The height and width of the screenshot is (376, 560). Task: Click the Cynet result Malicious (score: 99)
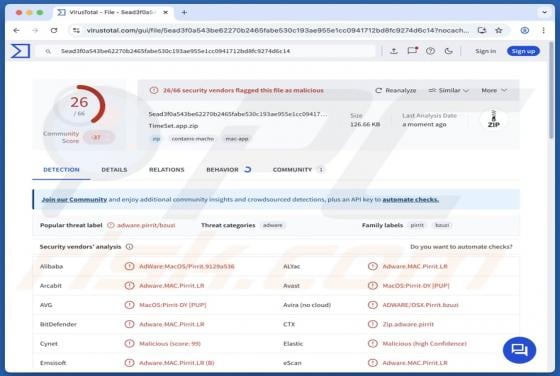[x=170, y=344]
